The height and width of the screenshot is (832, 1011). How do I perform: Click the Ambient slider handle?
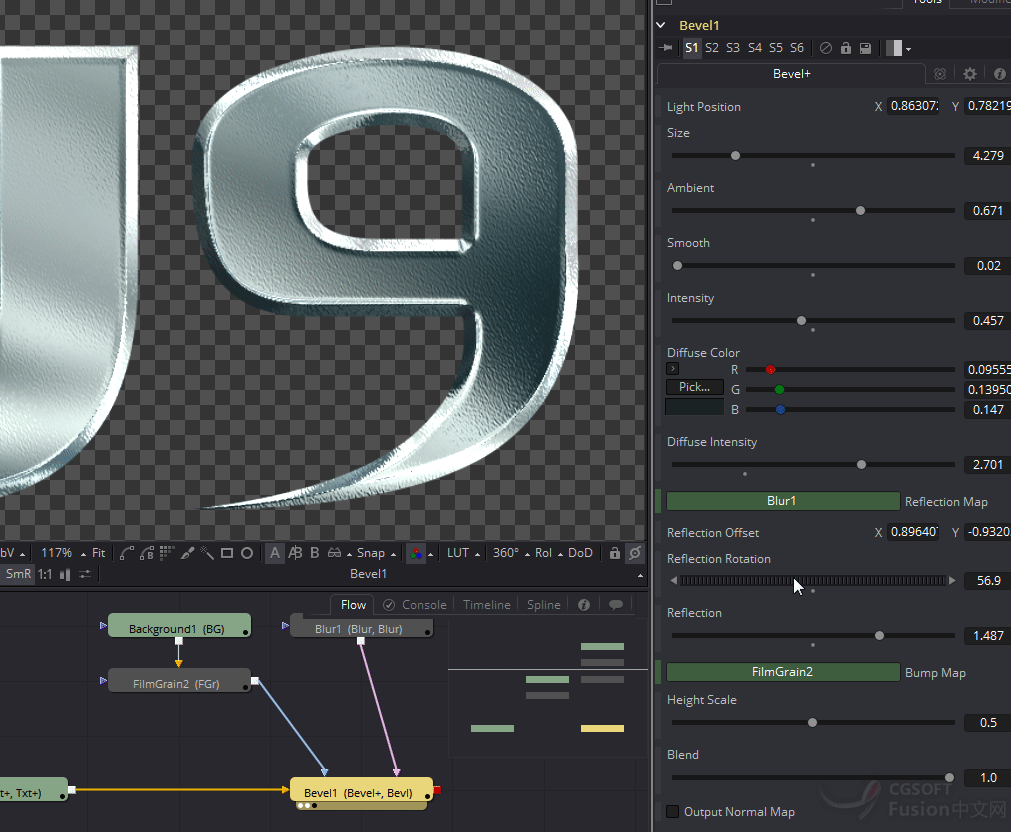point(860,211)
